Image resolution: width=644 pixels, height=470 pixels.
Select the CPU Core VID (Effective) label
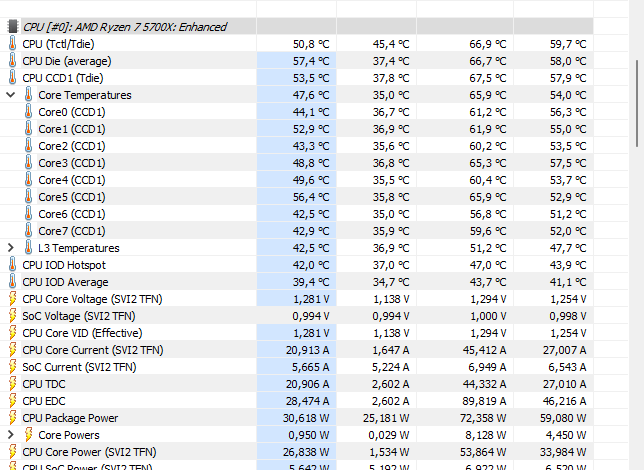[83, 333]
